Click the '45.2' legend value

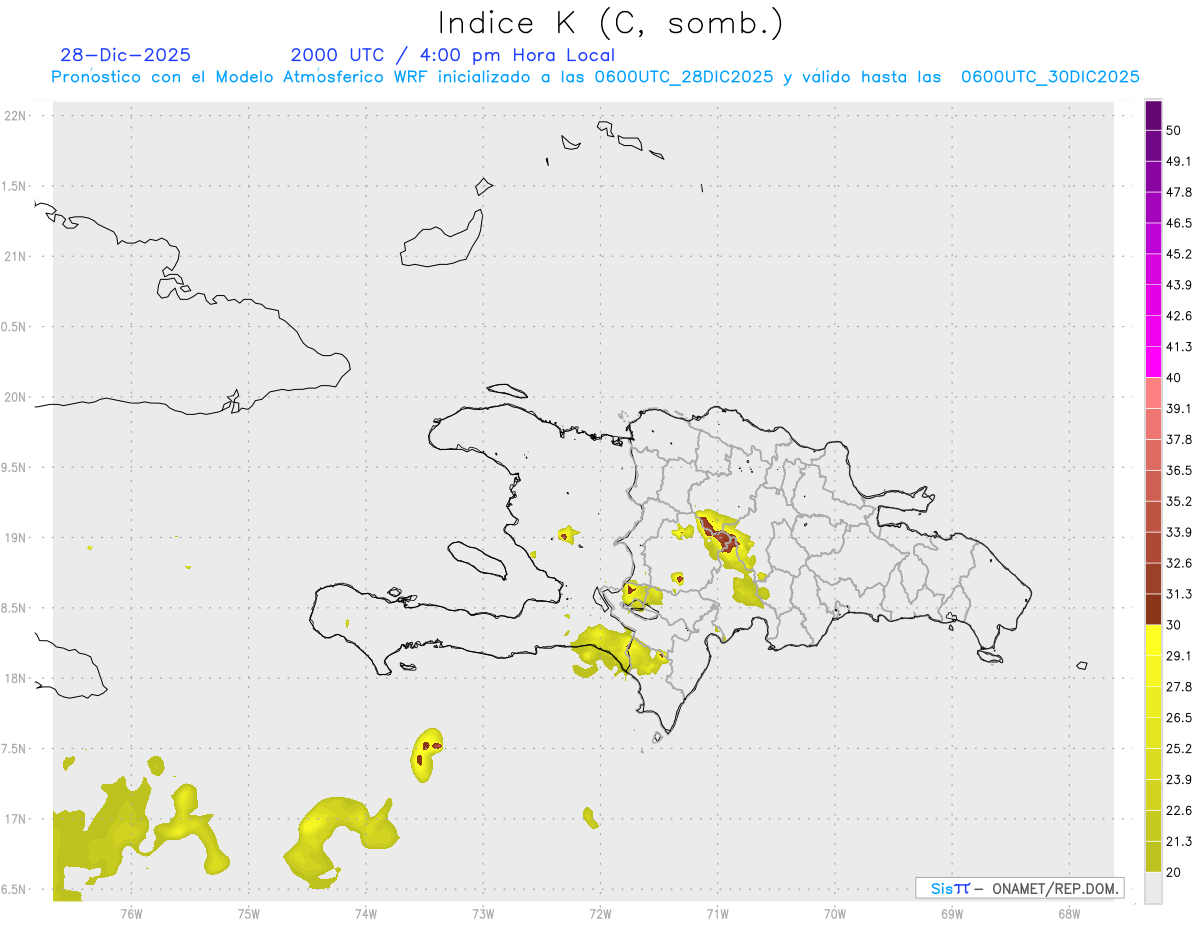[x=1178, y=254]
